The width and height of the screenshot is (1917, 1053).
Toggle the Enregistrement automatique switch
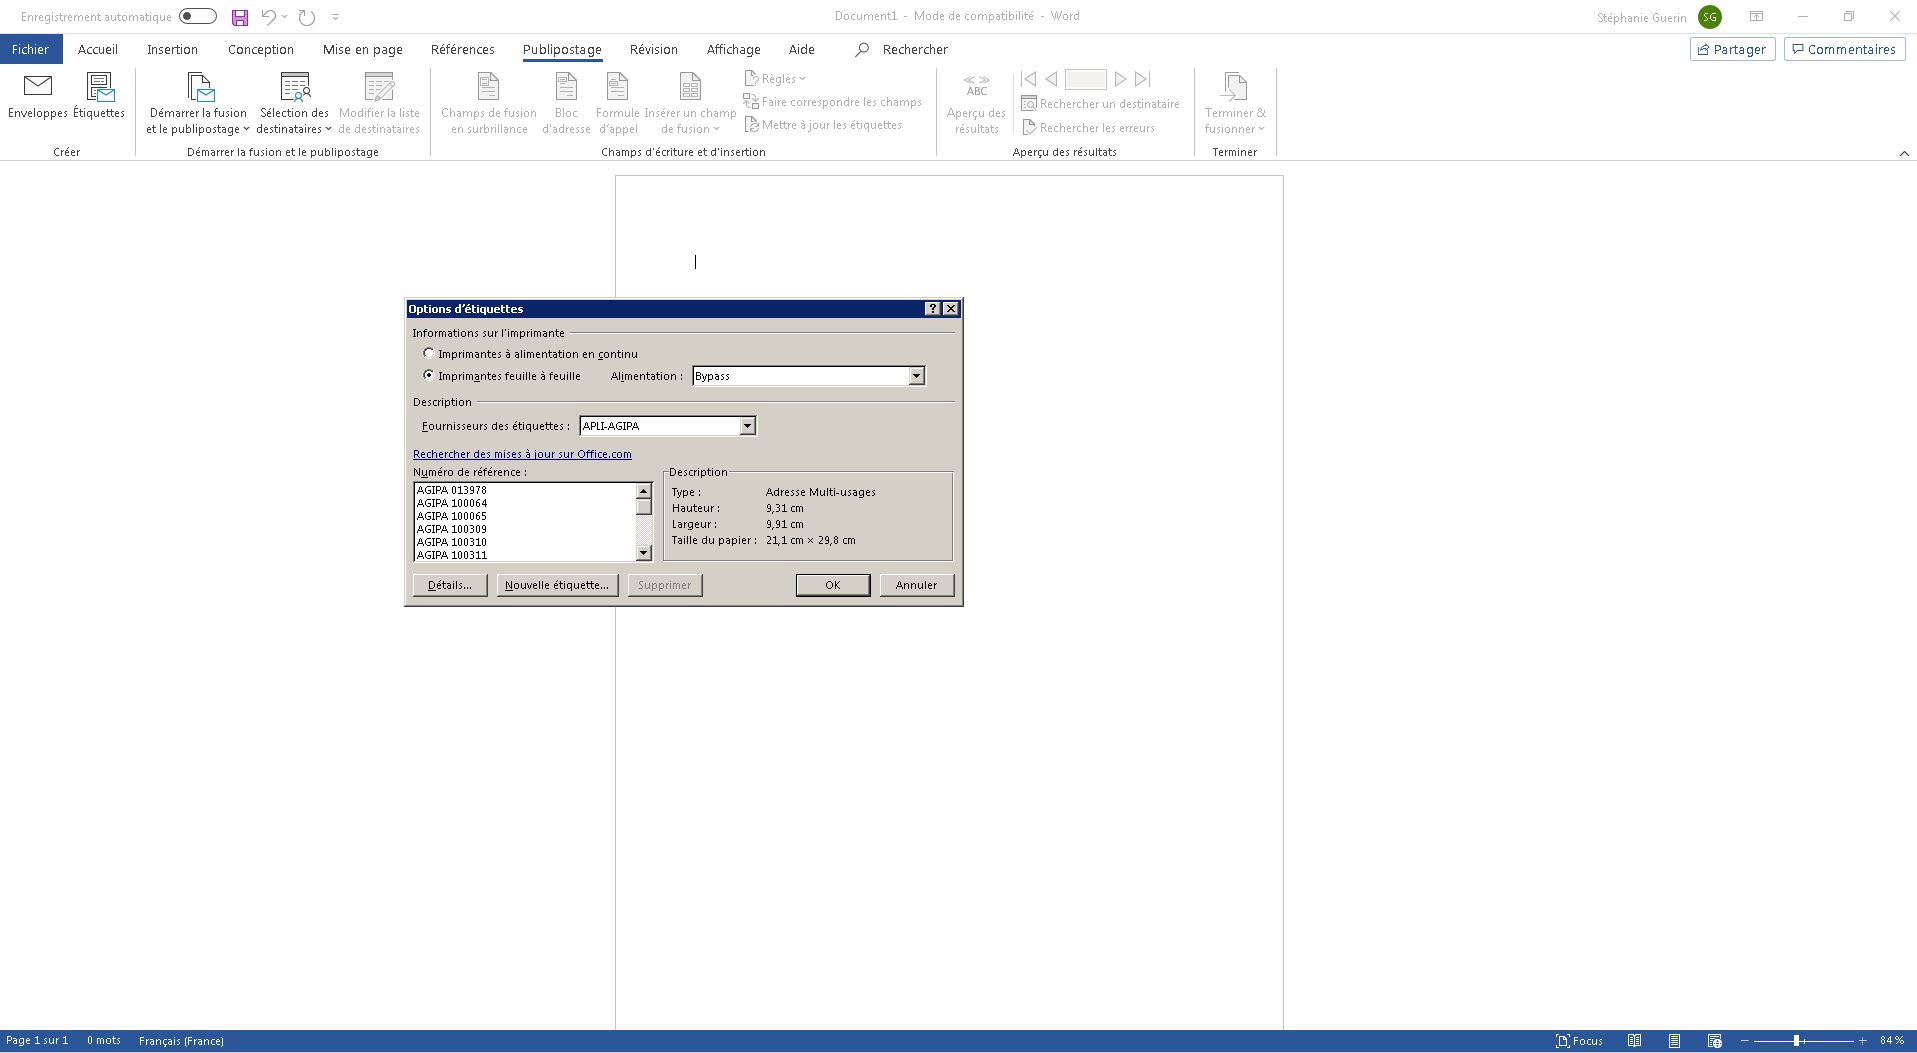(198, 17)
